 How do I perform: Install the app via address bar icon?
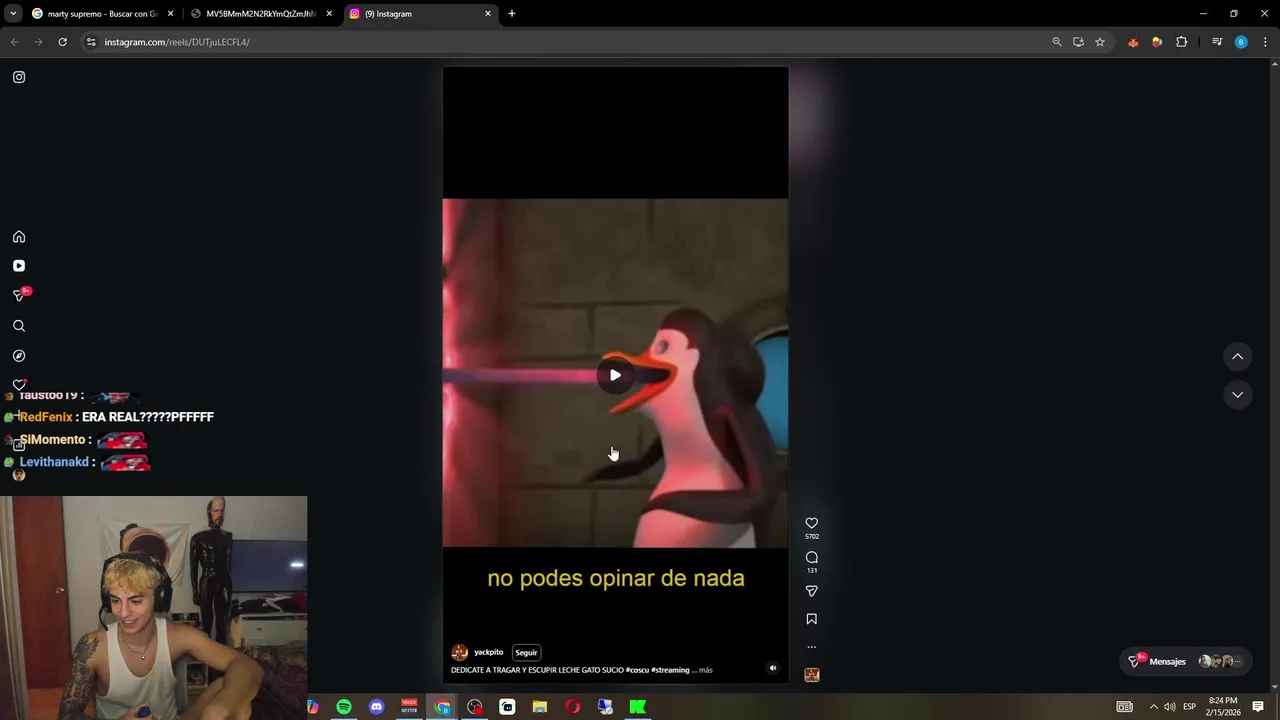coord(1078,42)
